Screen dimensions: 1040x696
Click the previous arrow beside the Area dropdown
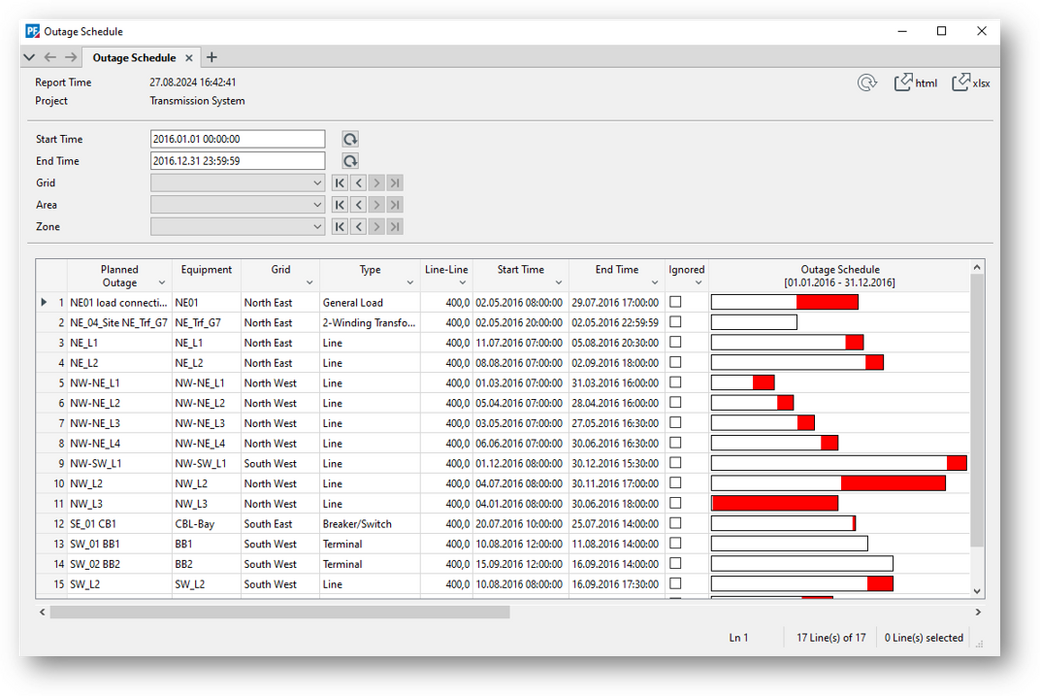point(357,204)
